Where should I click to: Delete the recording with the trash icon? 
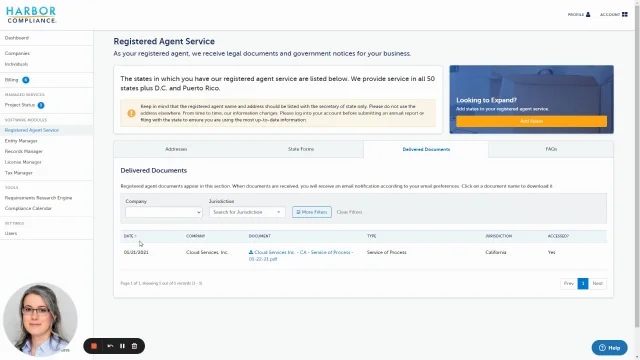(134, 346)
